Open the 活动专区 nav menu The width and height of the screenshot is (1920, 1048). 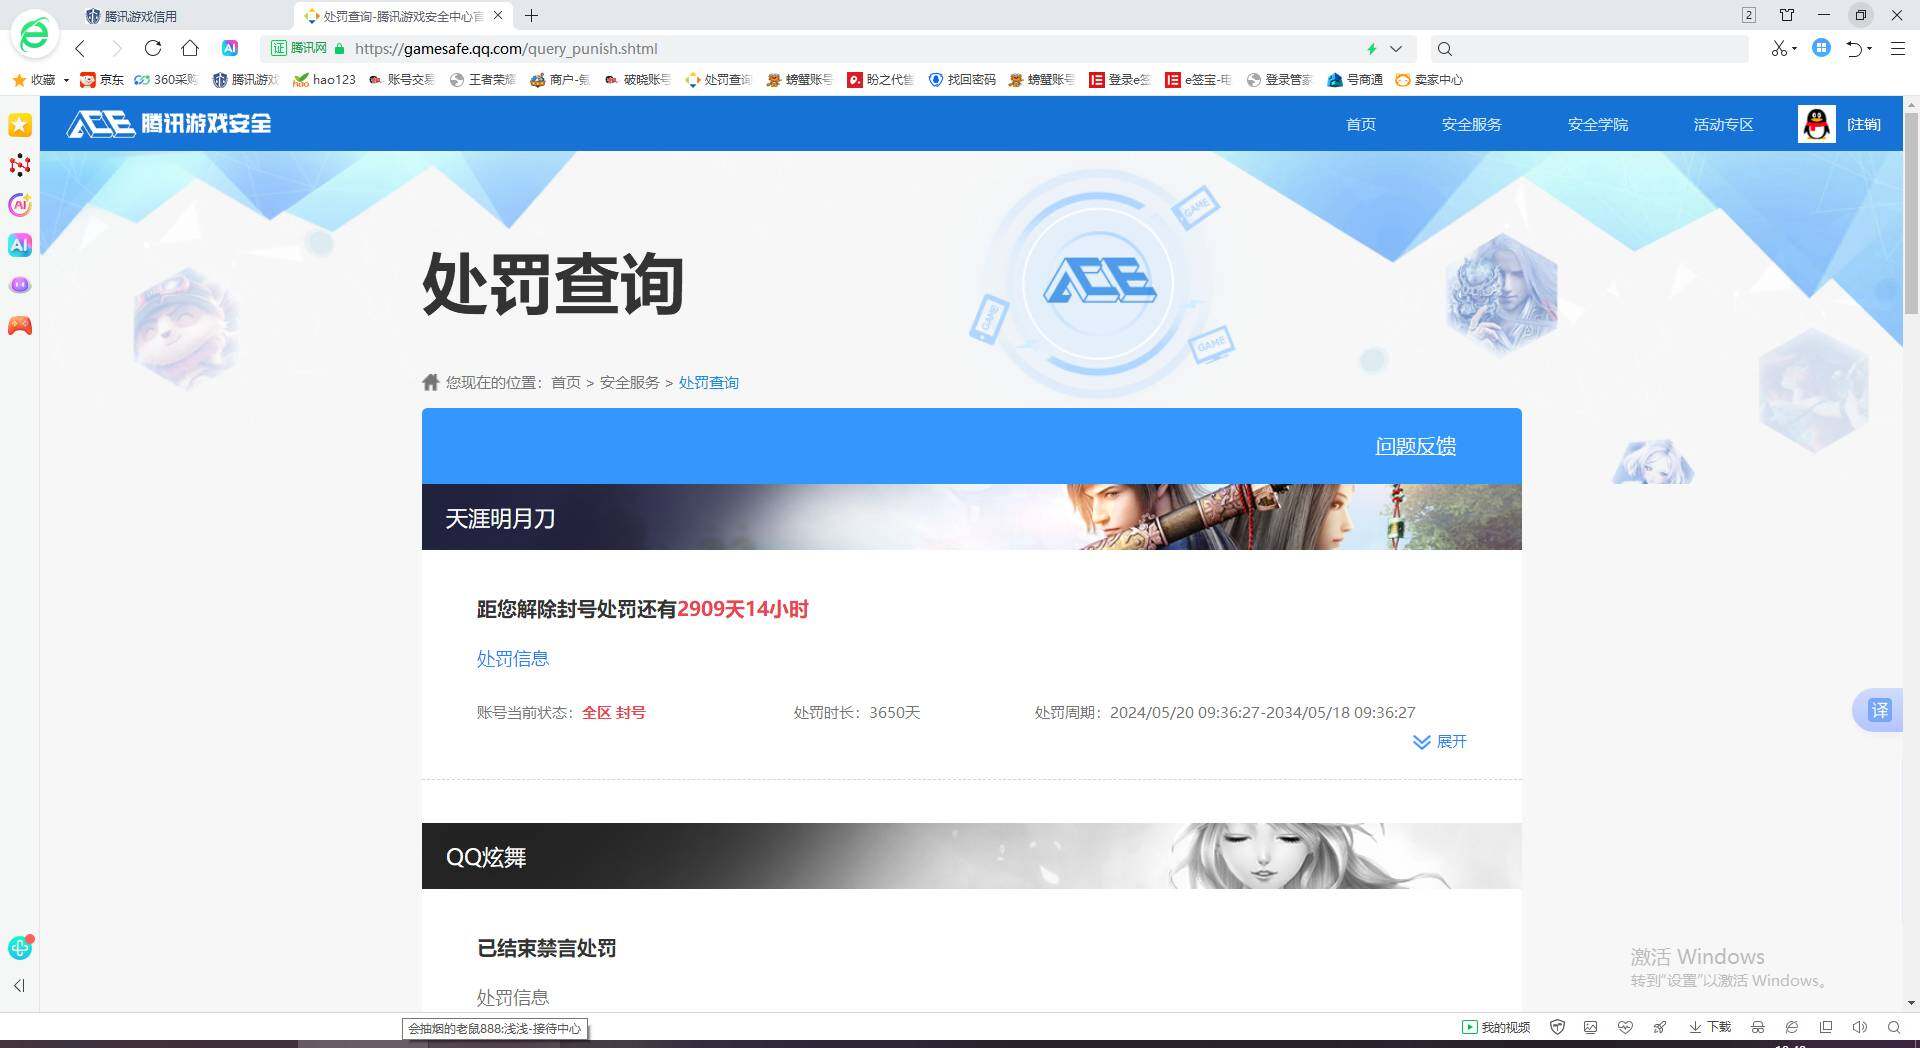1723,124
